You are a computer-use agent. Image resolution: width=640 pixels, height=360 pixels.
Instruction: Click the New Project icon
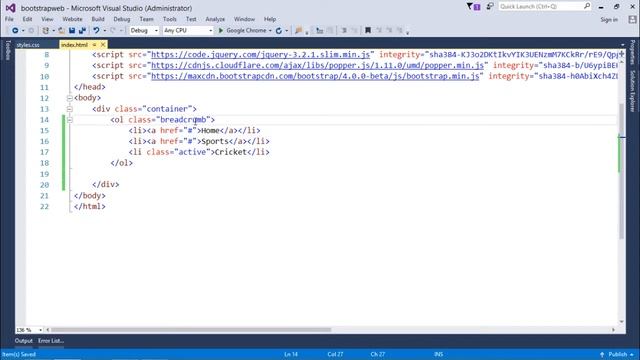[46, 31]
